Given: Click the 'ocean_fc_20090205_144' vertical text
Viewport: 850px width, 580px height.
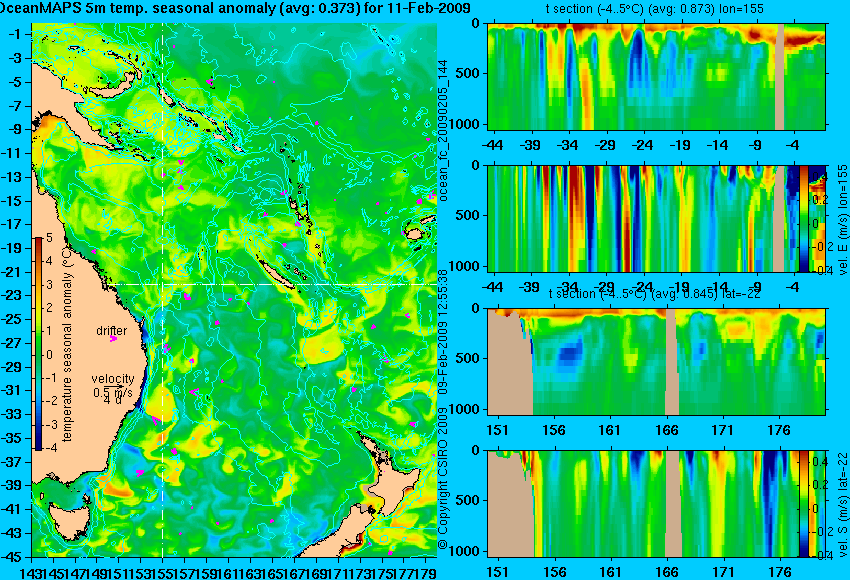Looking at the screenshot, I should point(443,130).
